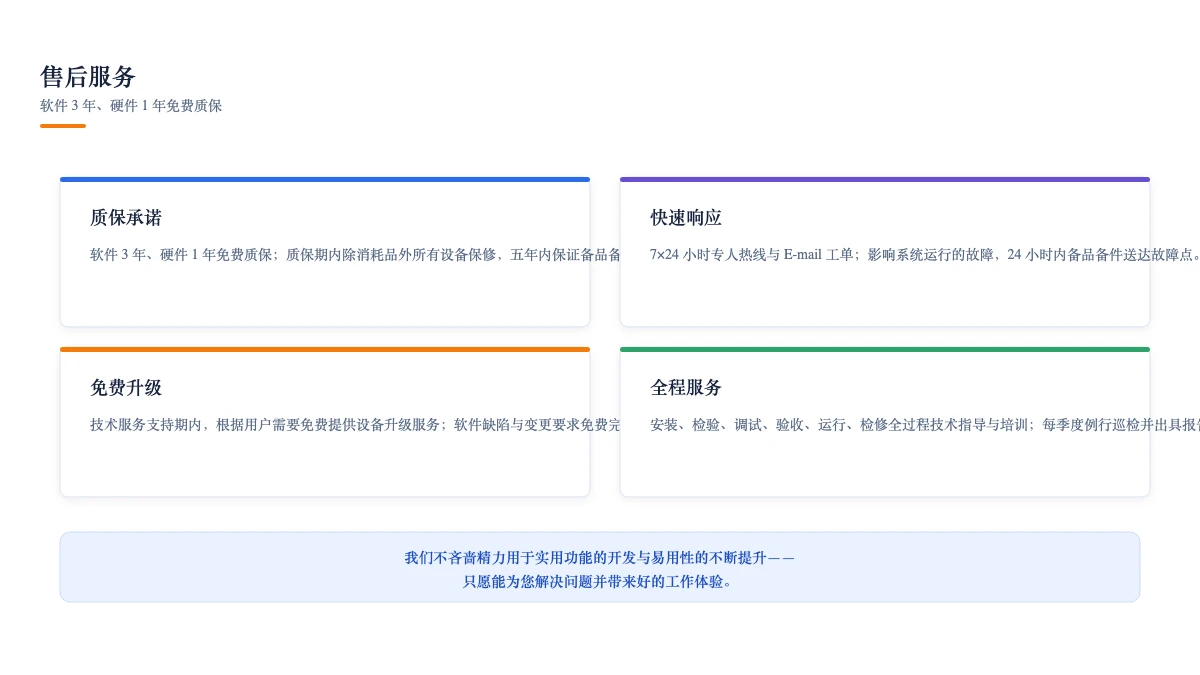The width and height of the screenshot is (1200, 675).
Task: Select the 质保承诺 card heading
Action: 126,218
